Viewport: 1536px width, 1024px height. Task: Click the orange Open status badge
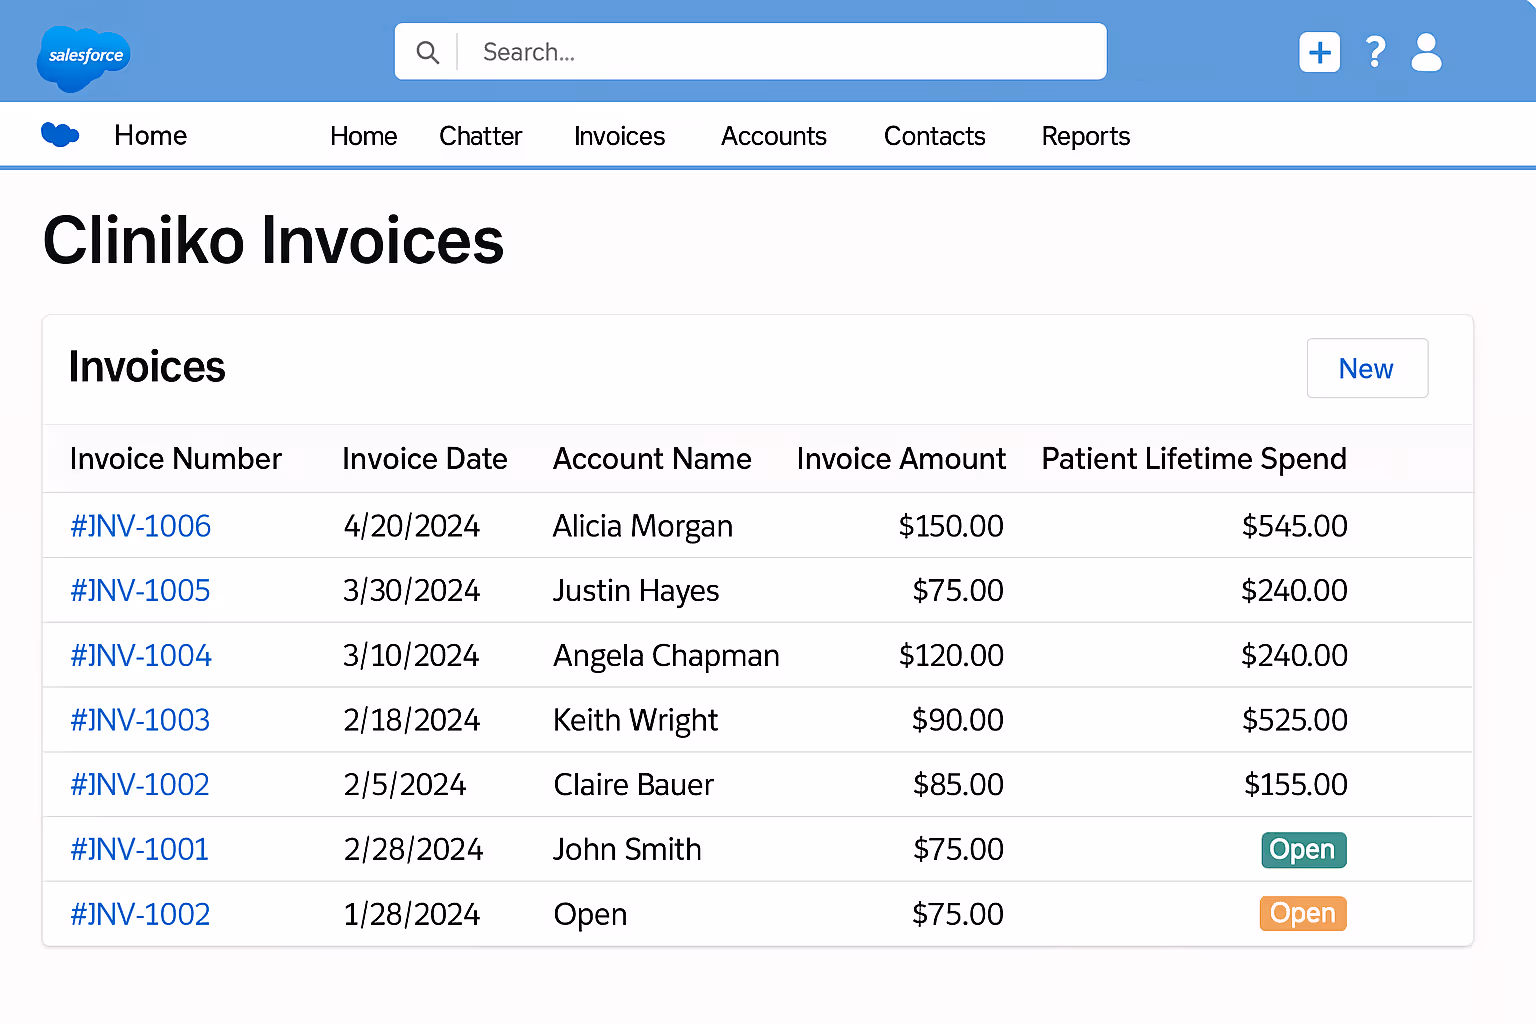[x=1303, y=913]
